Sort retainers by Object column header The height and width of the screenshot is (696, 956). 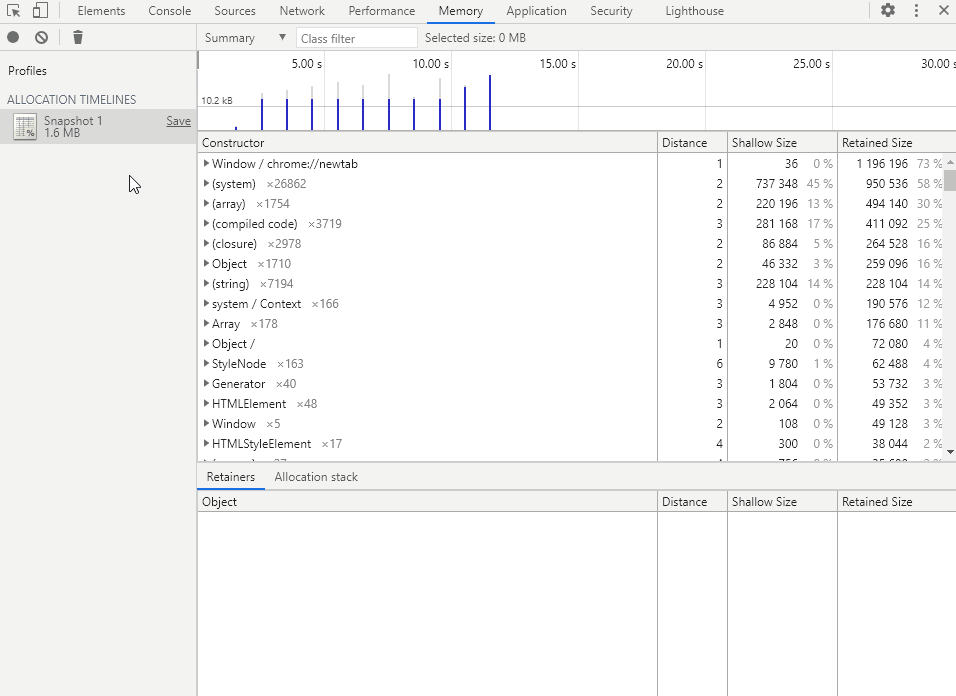click(427, 502)
